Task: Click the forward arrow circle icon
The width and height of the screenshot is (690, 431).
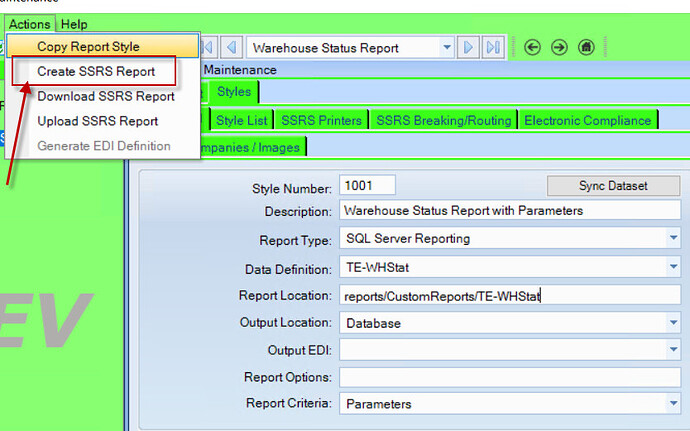Action: (x=559, y=47)
